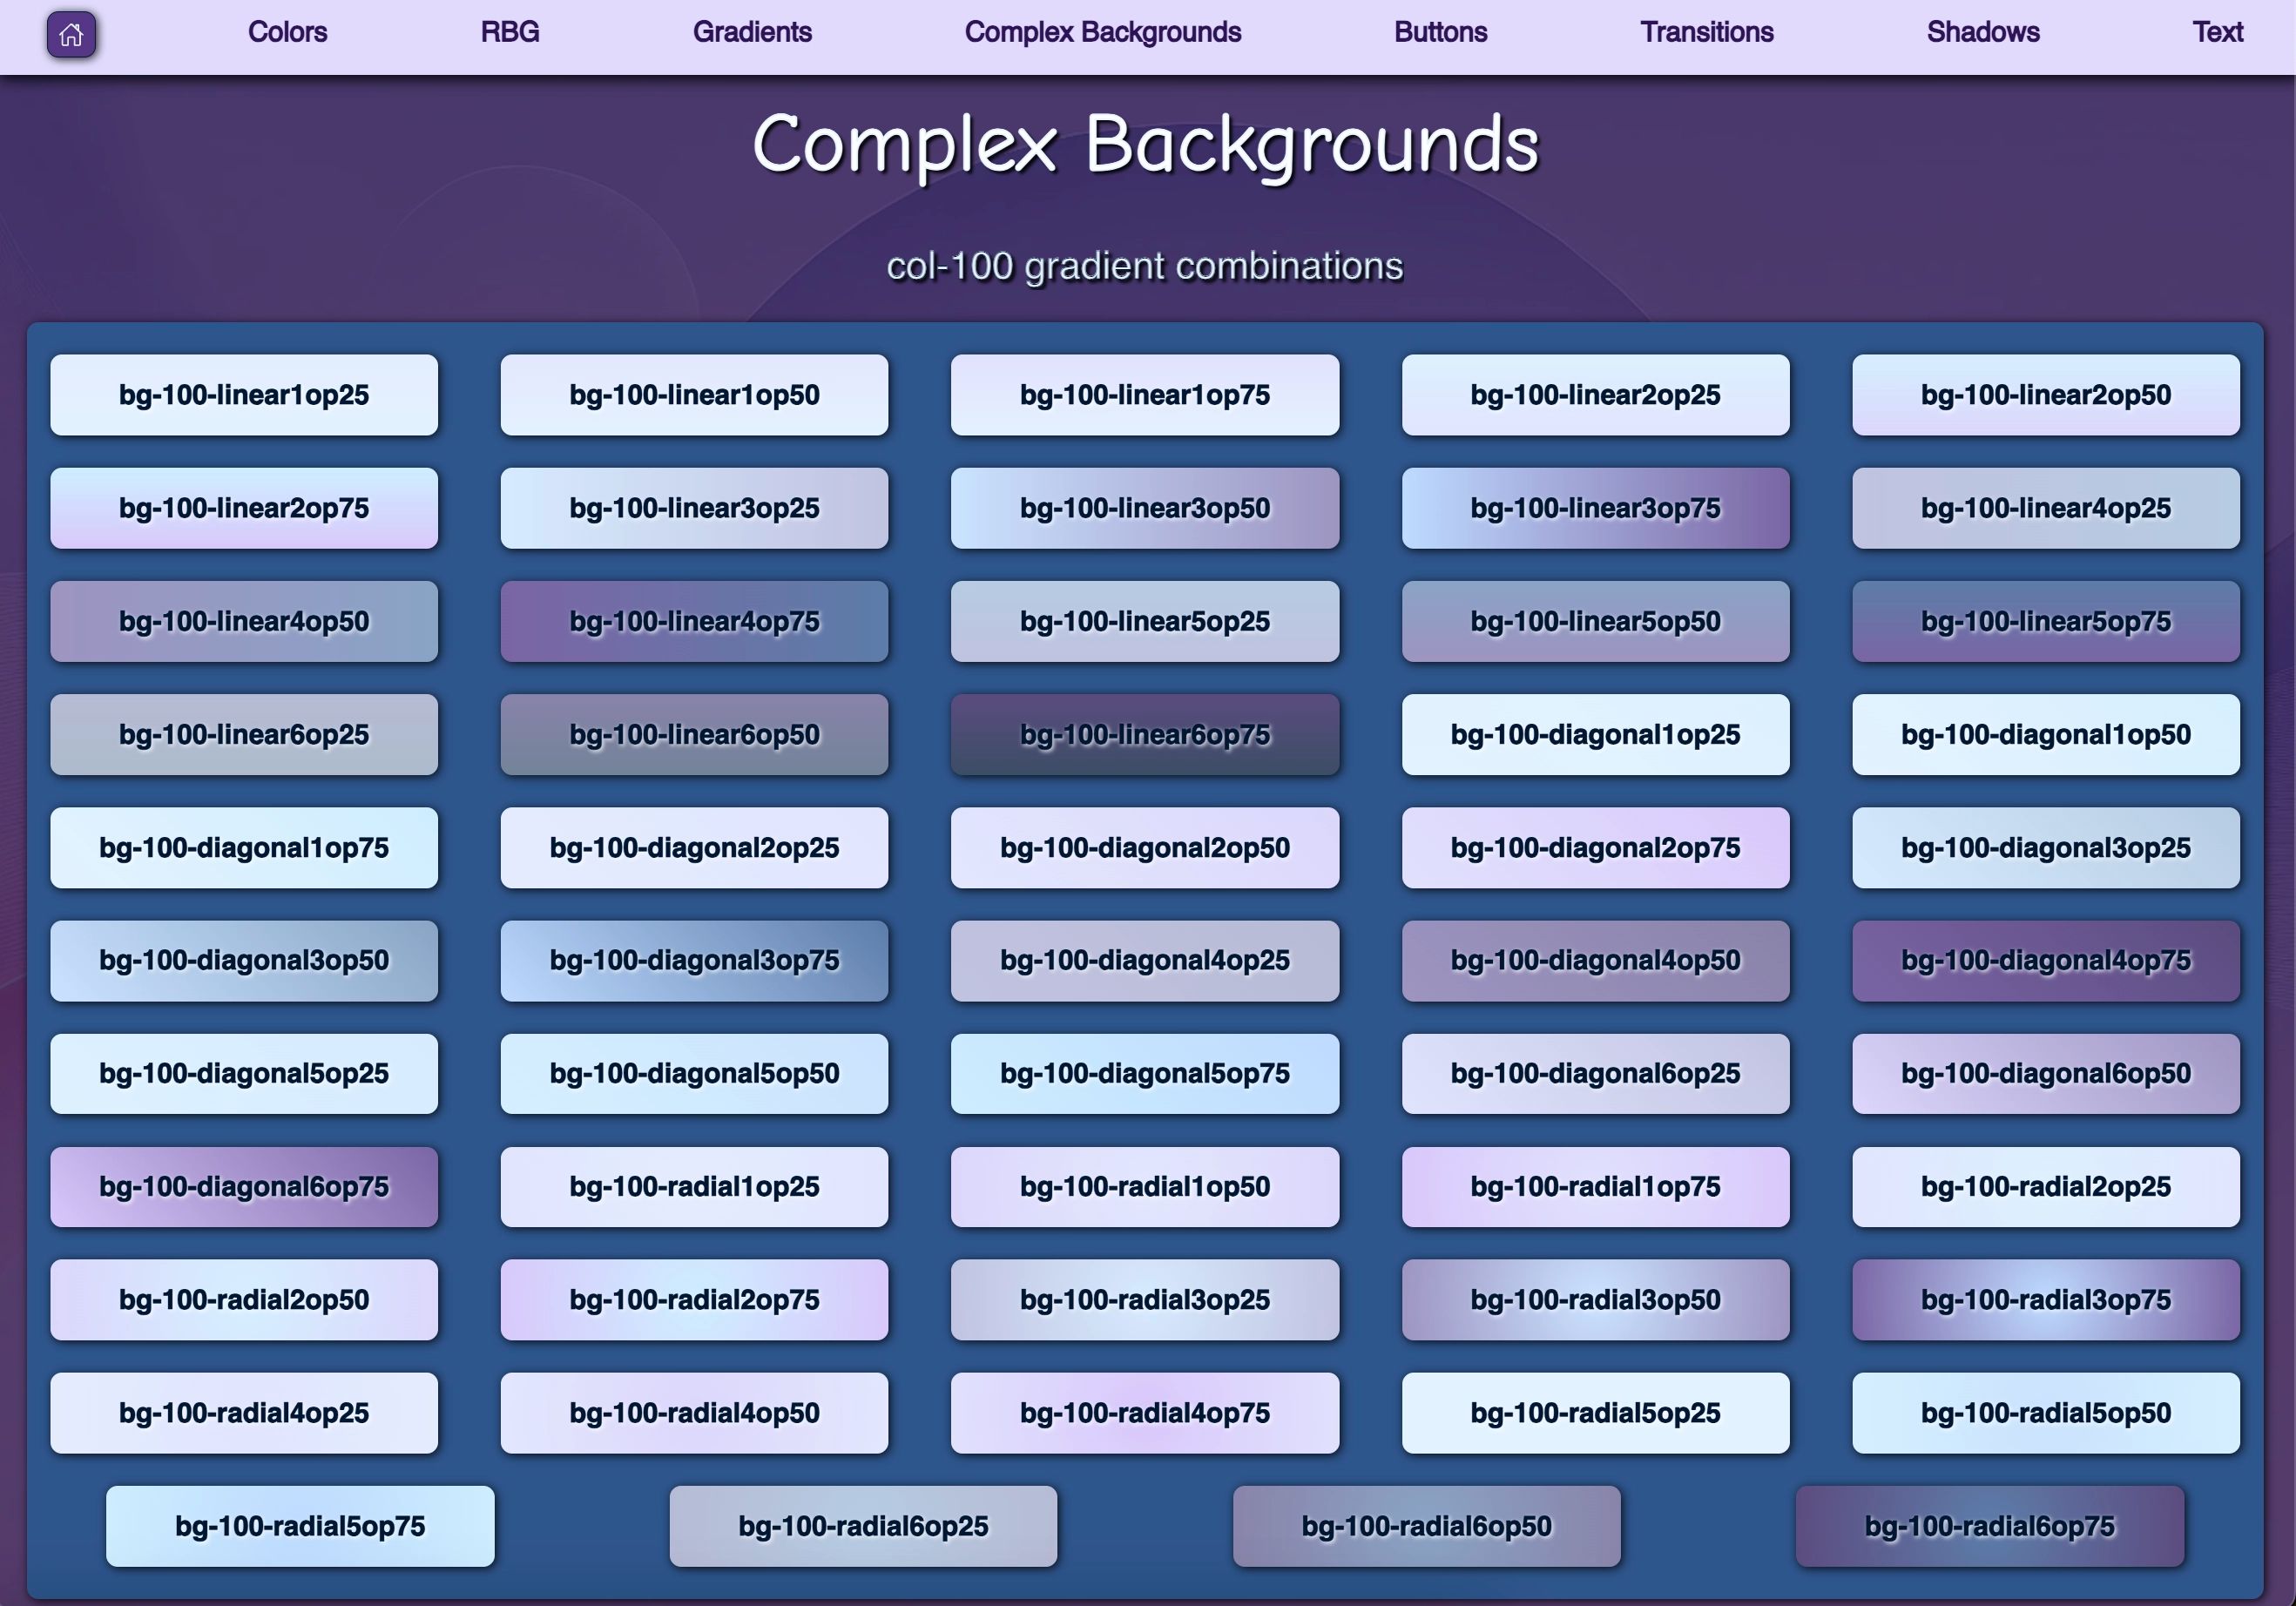Navigate to the Gradients section
Viewport: 2296px width, 1606px height.
753,32
